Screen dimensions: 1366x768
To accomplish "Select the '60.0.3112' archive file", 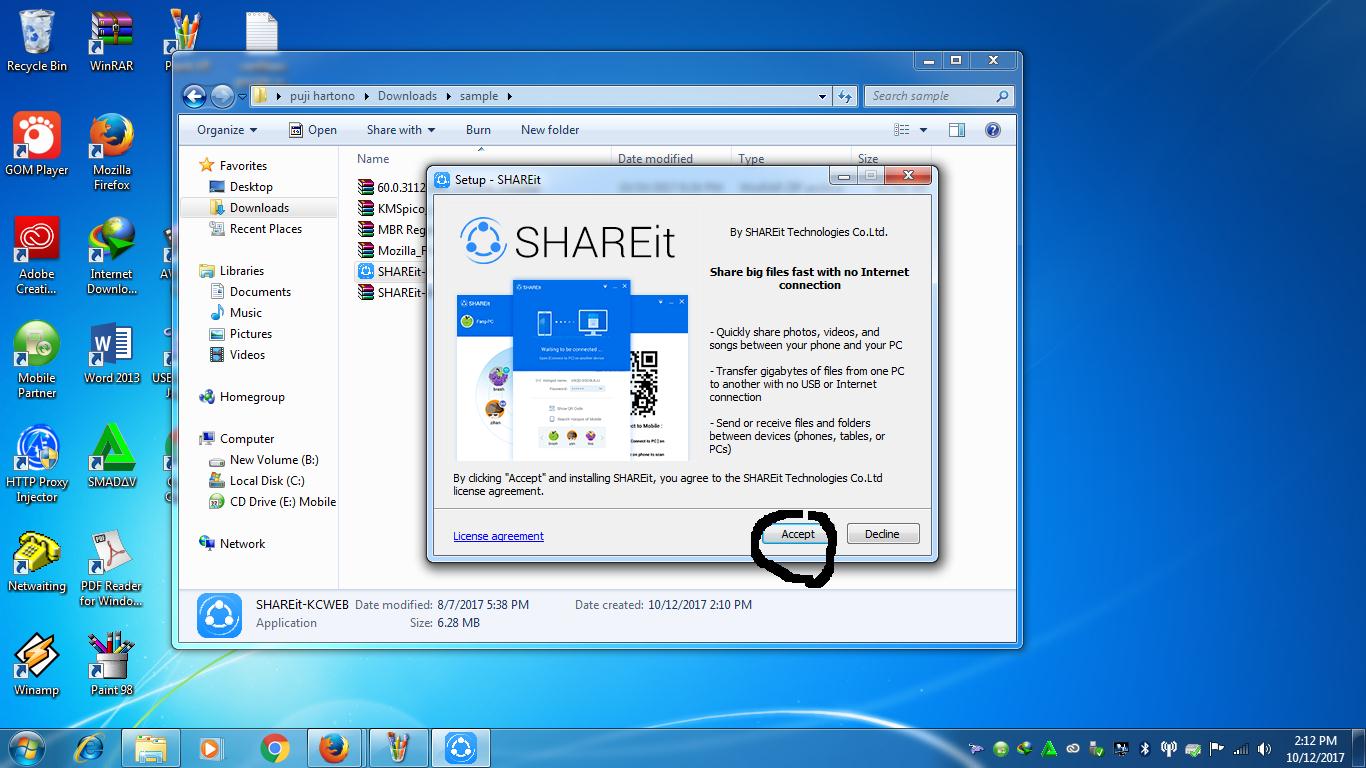I will pos(392,187).
